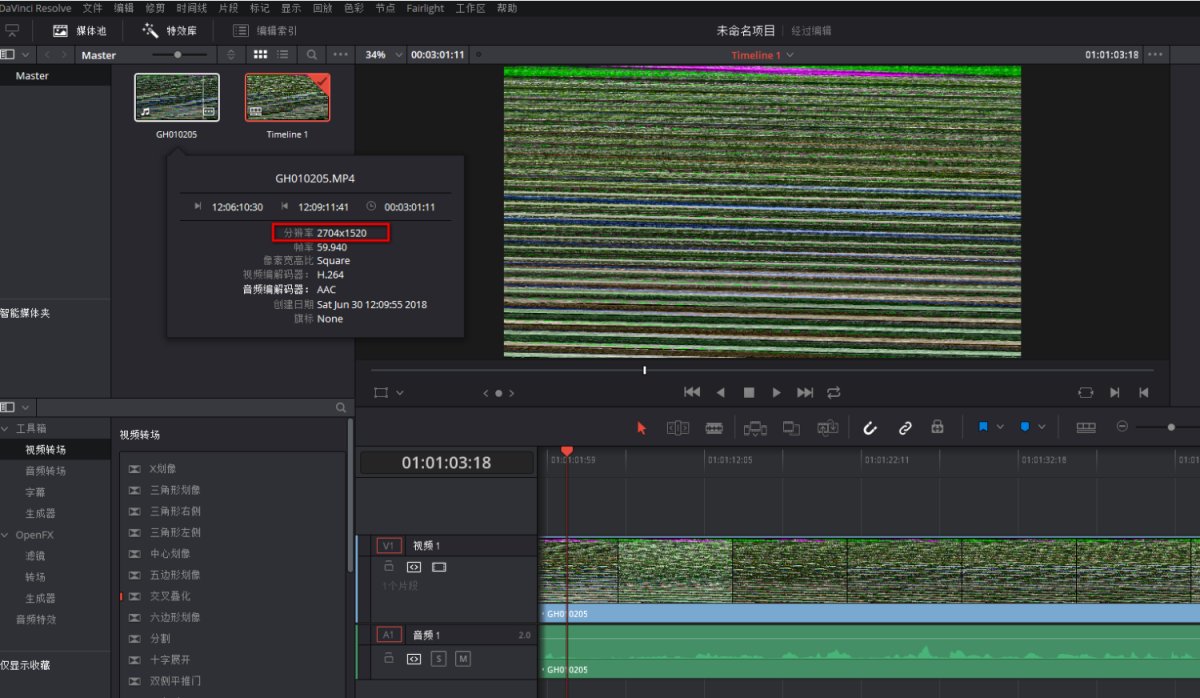Add a blue flag to clip

tap(983, 427)
